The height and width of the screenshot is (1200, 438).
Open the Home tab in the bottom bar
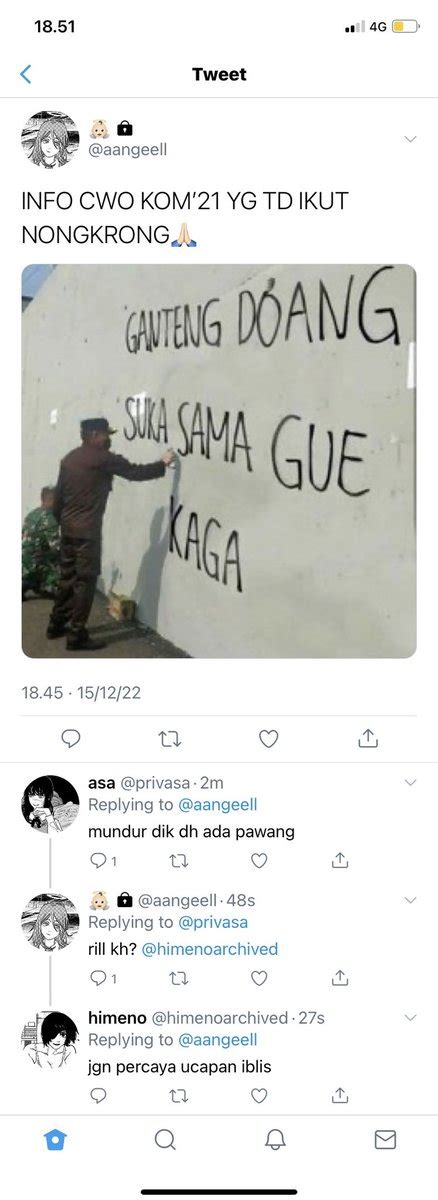pos(57,1140)
